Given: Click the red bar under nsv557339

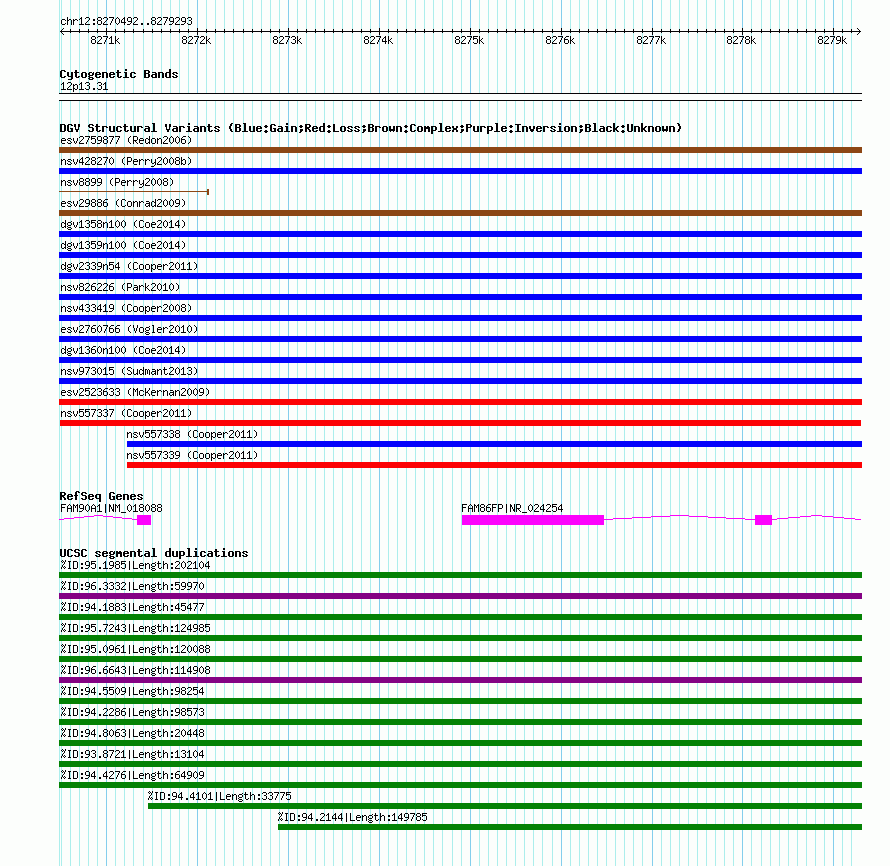Looking at the screenshot, I should pos(494,465).
